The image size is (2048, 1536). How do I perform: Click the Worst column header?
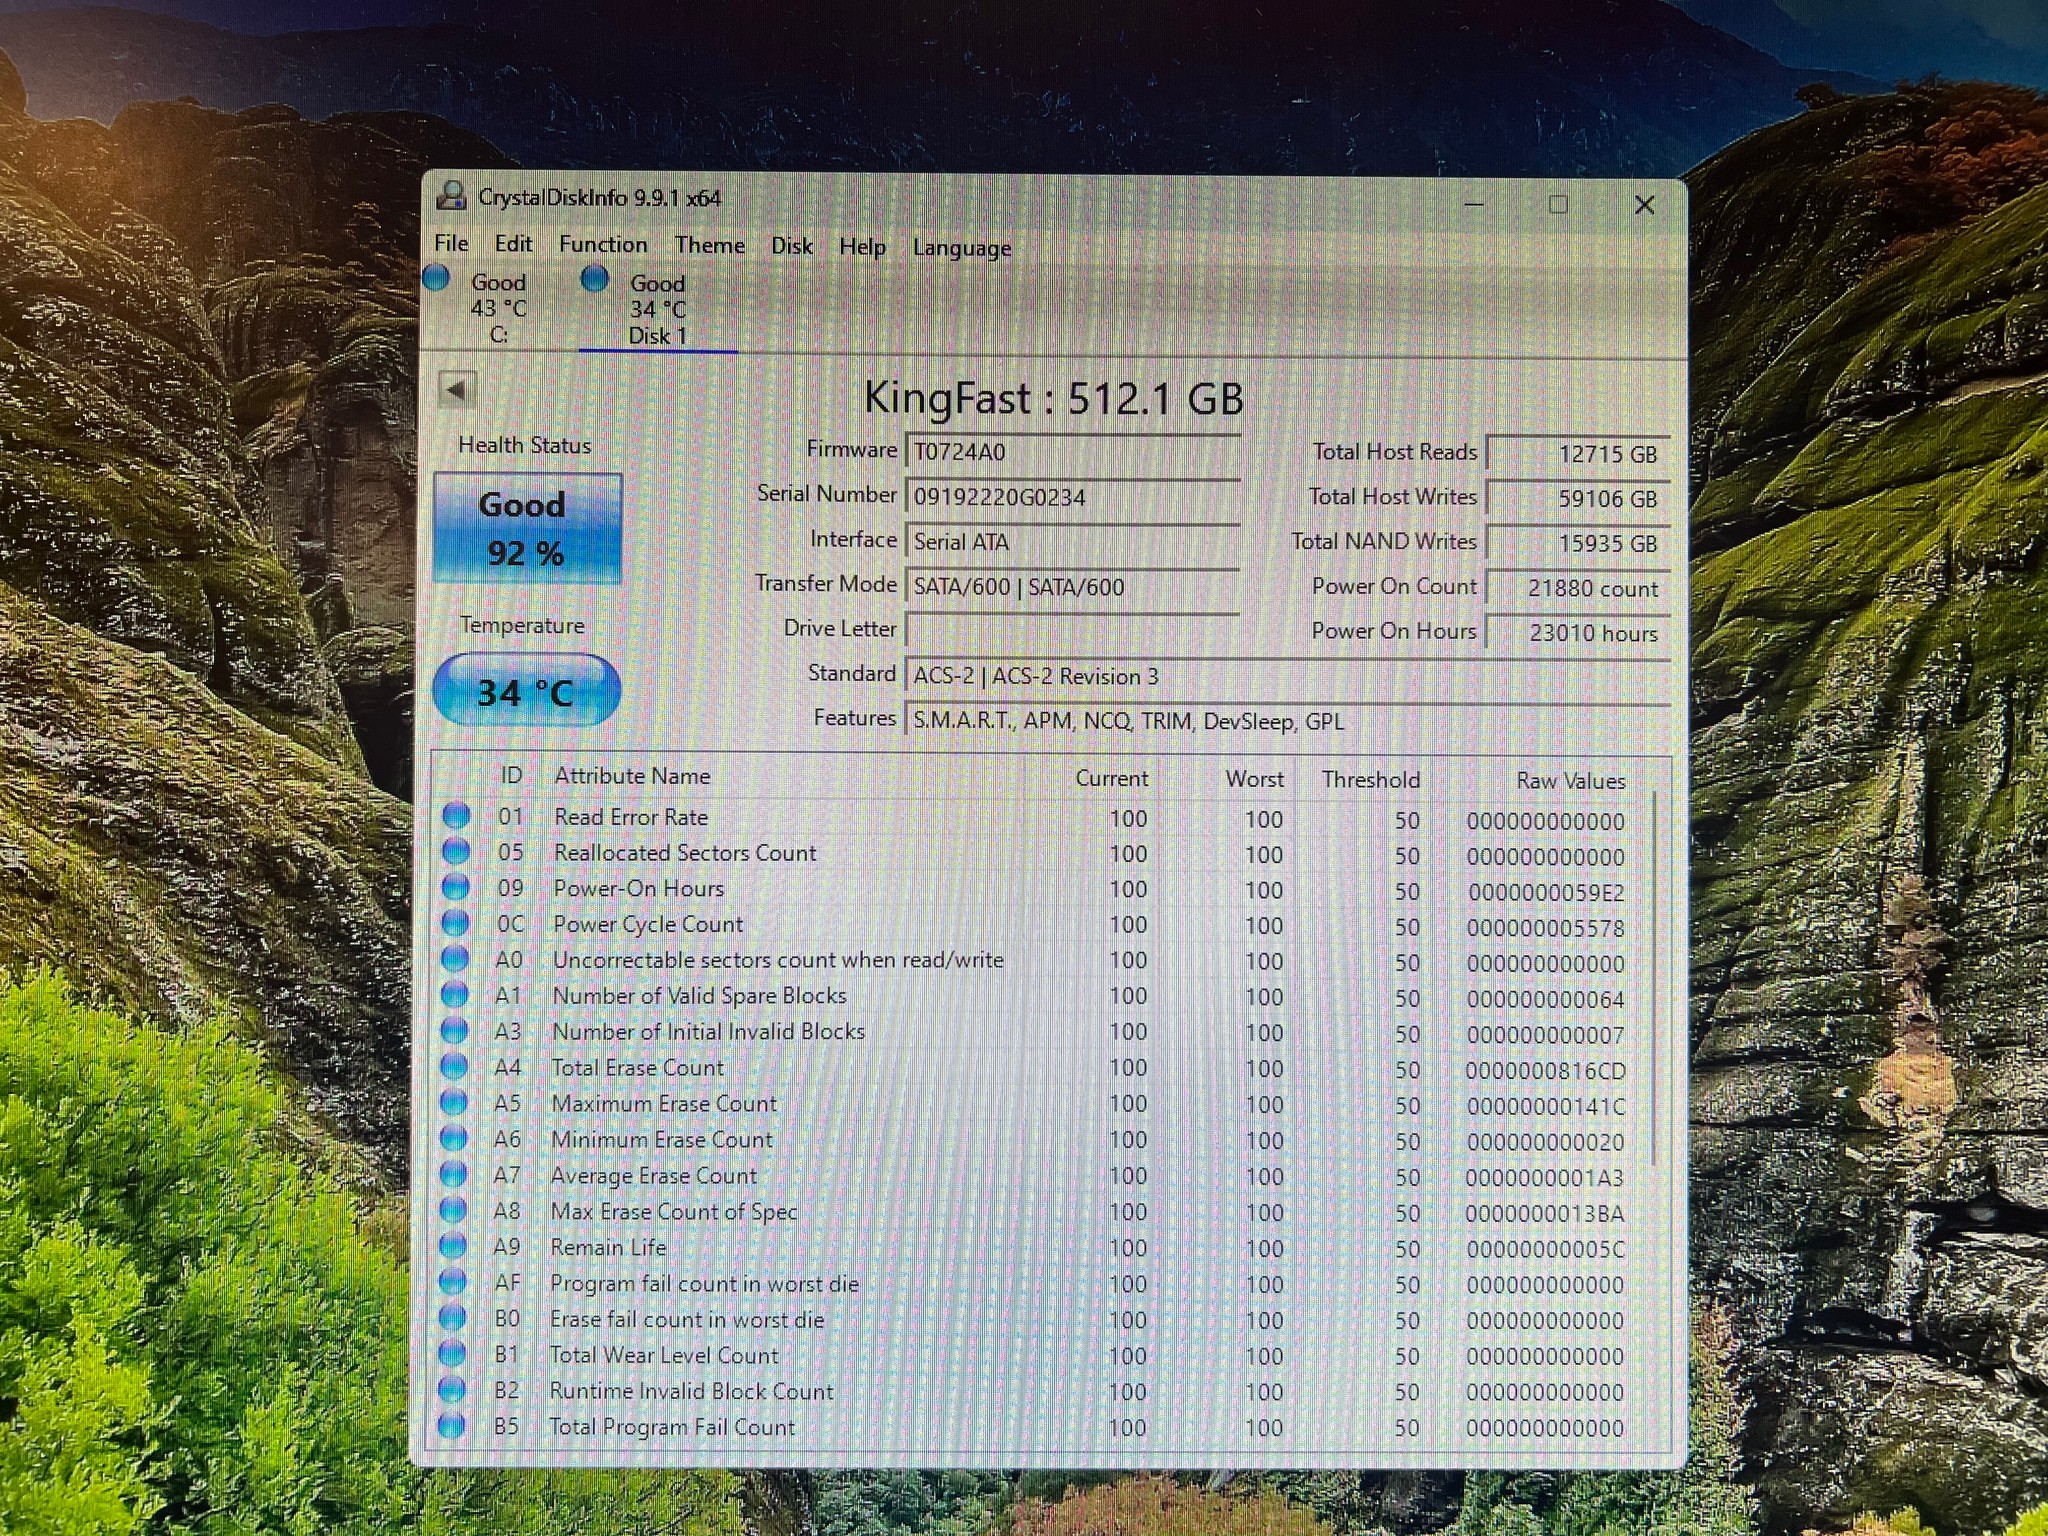click(1255, 779)
